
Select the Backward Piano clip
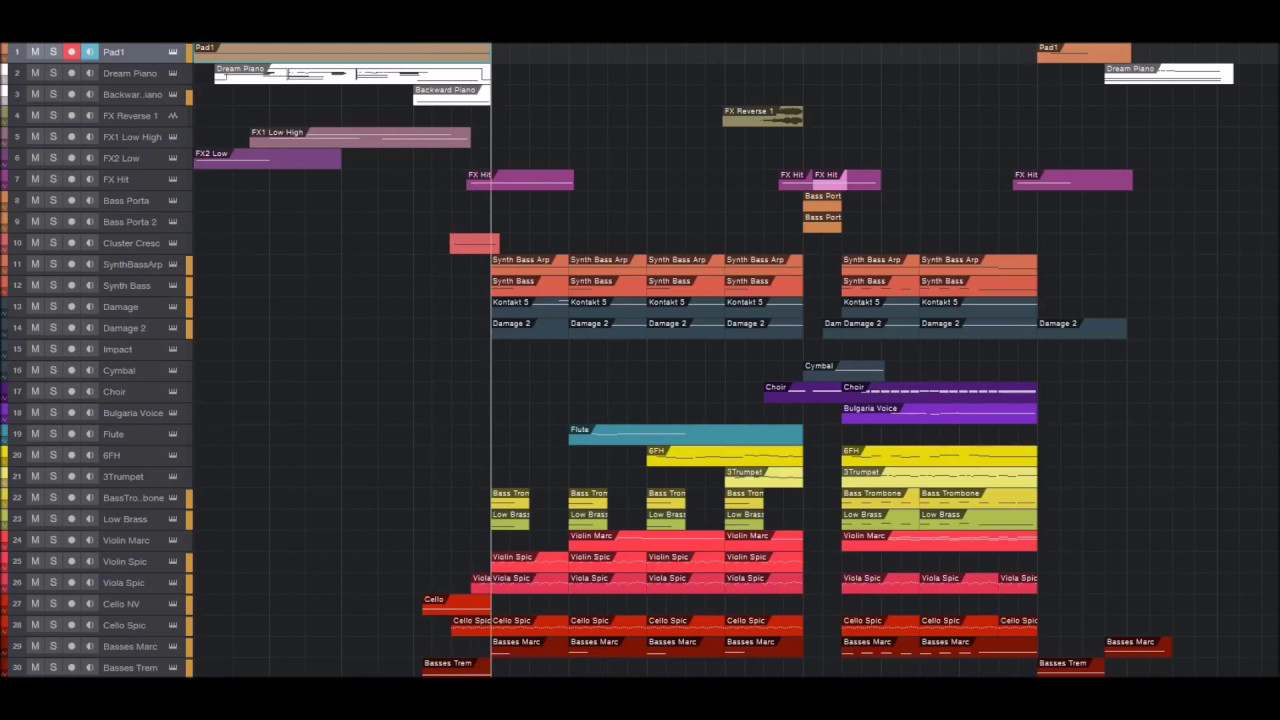pyautogui.click(x=452, y=95)
